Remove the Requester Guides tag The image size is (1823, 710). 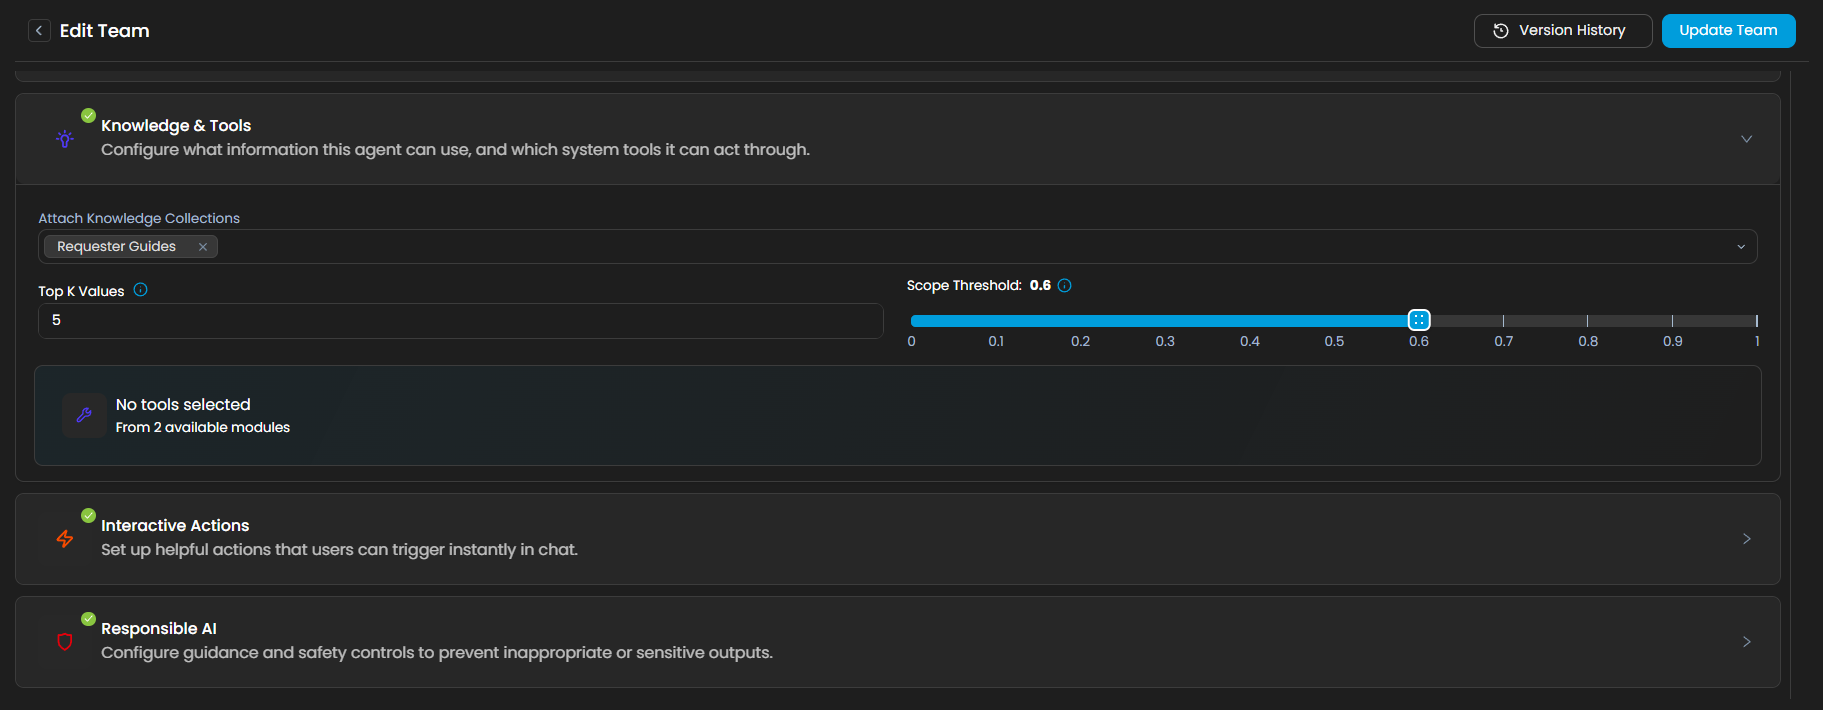pyautogui.click(x=203, y=247)
